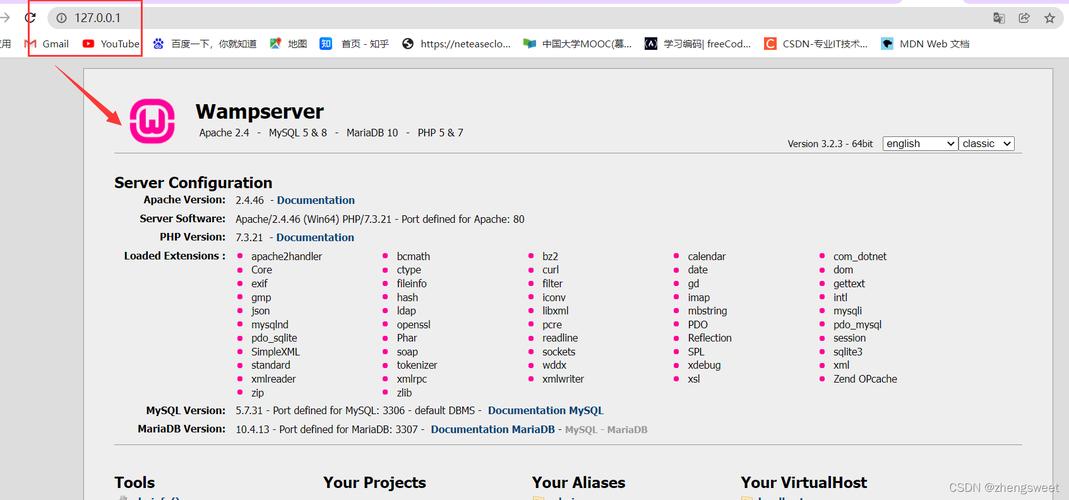Bookmark this page with the star icon
The width and height of the screenshot is (1069, 500).
coord(1050,18)
